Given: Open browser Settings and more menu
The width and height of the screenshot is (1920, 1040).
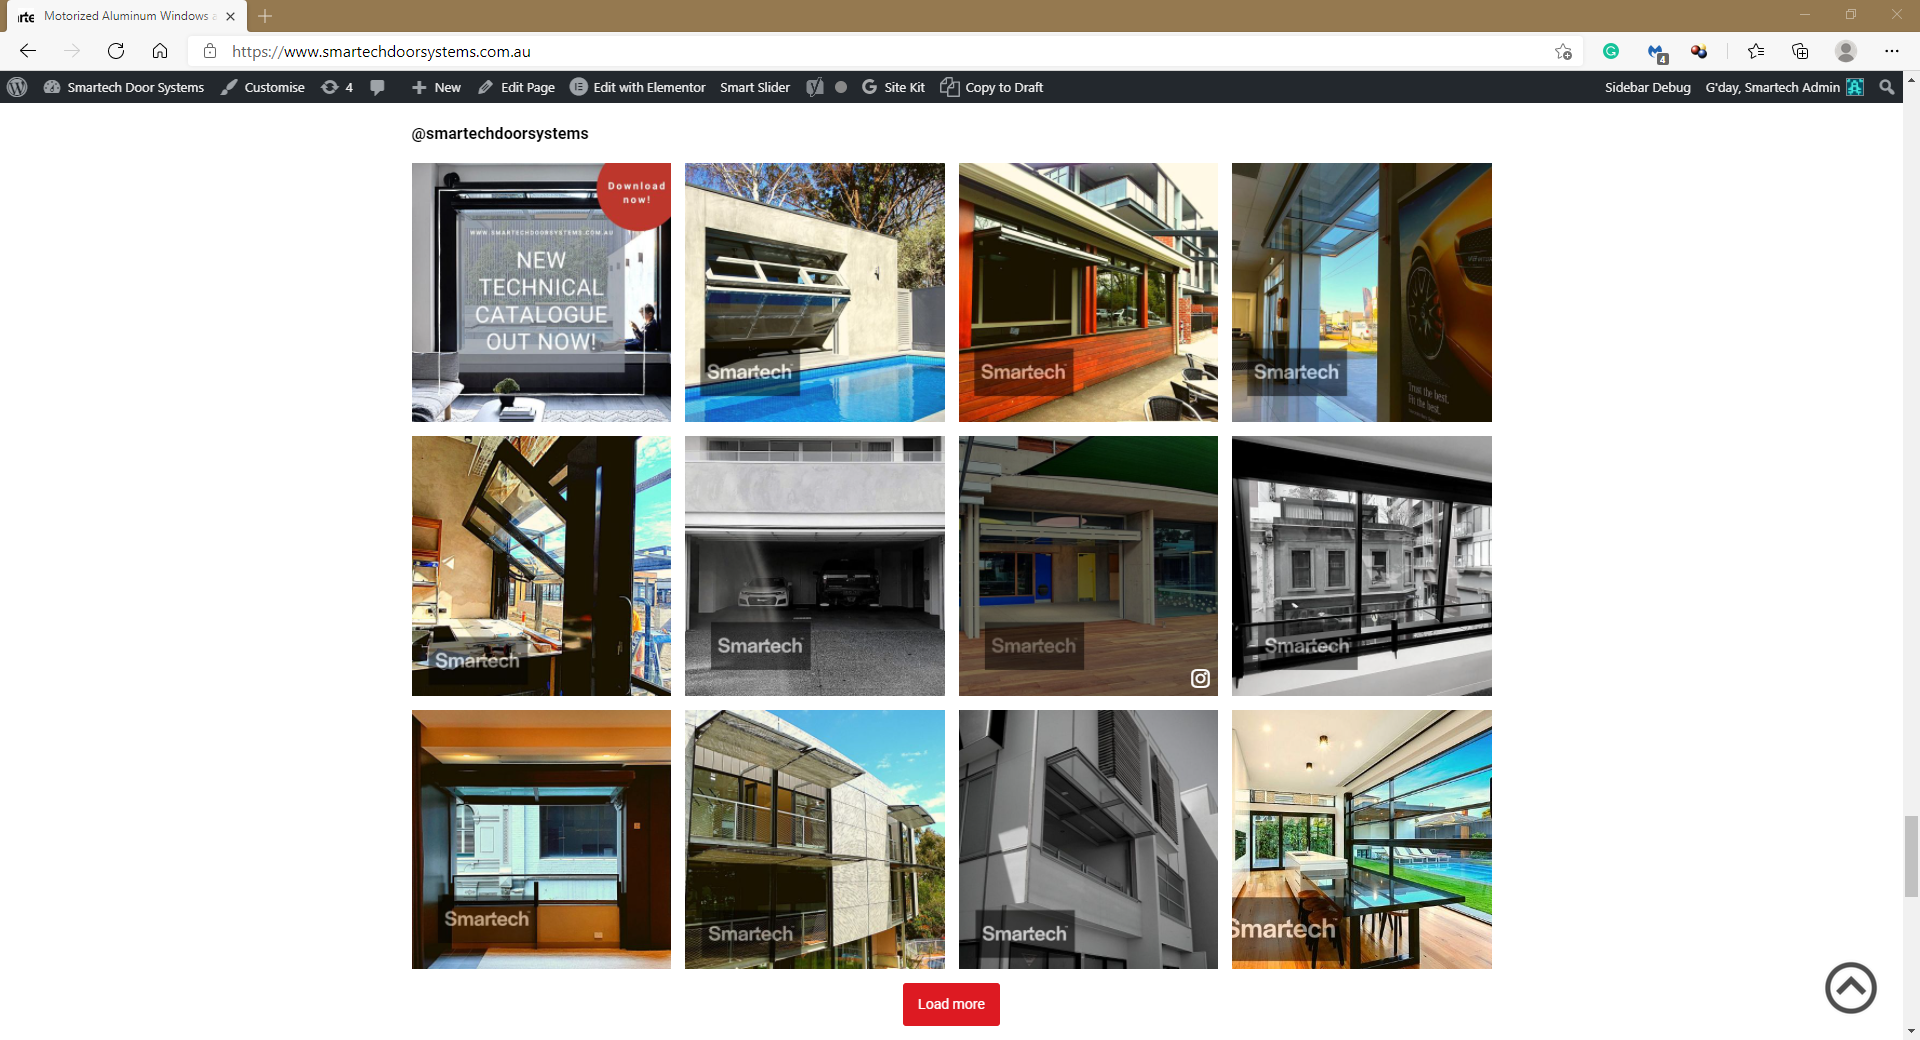Looking at the screenshot, I should pyautogui.click(x=1891, y=51).
